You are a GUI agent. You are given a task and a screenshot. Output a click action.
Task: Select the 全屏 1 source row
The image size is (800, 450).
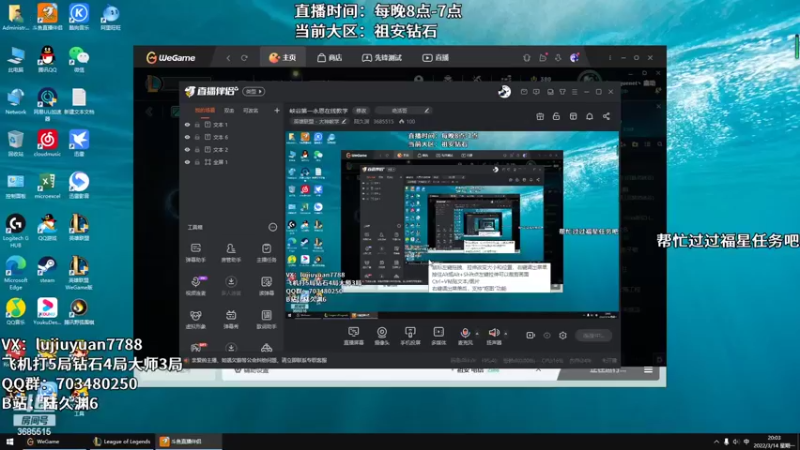pyautogui.click(x=232, y=162)
